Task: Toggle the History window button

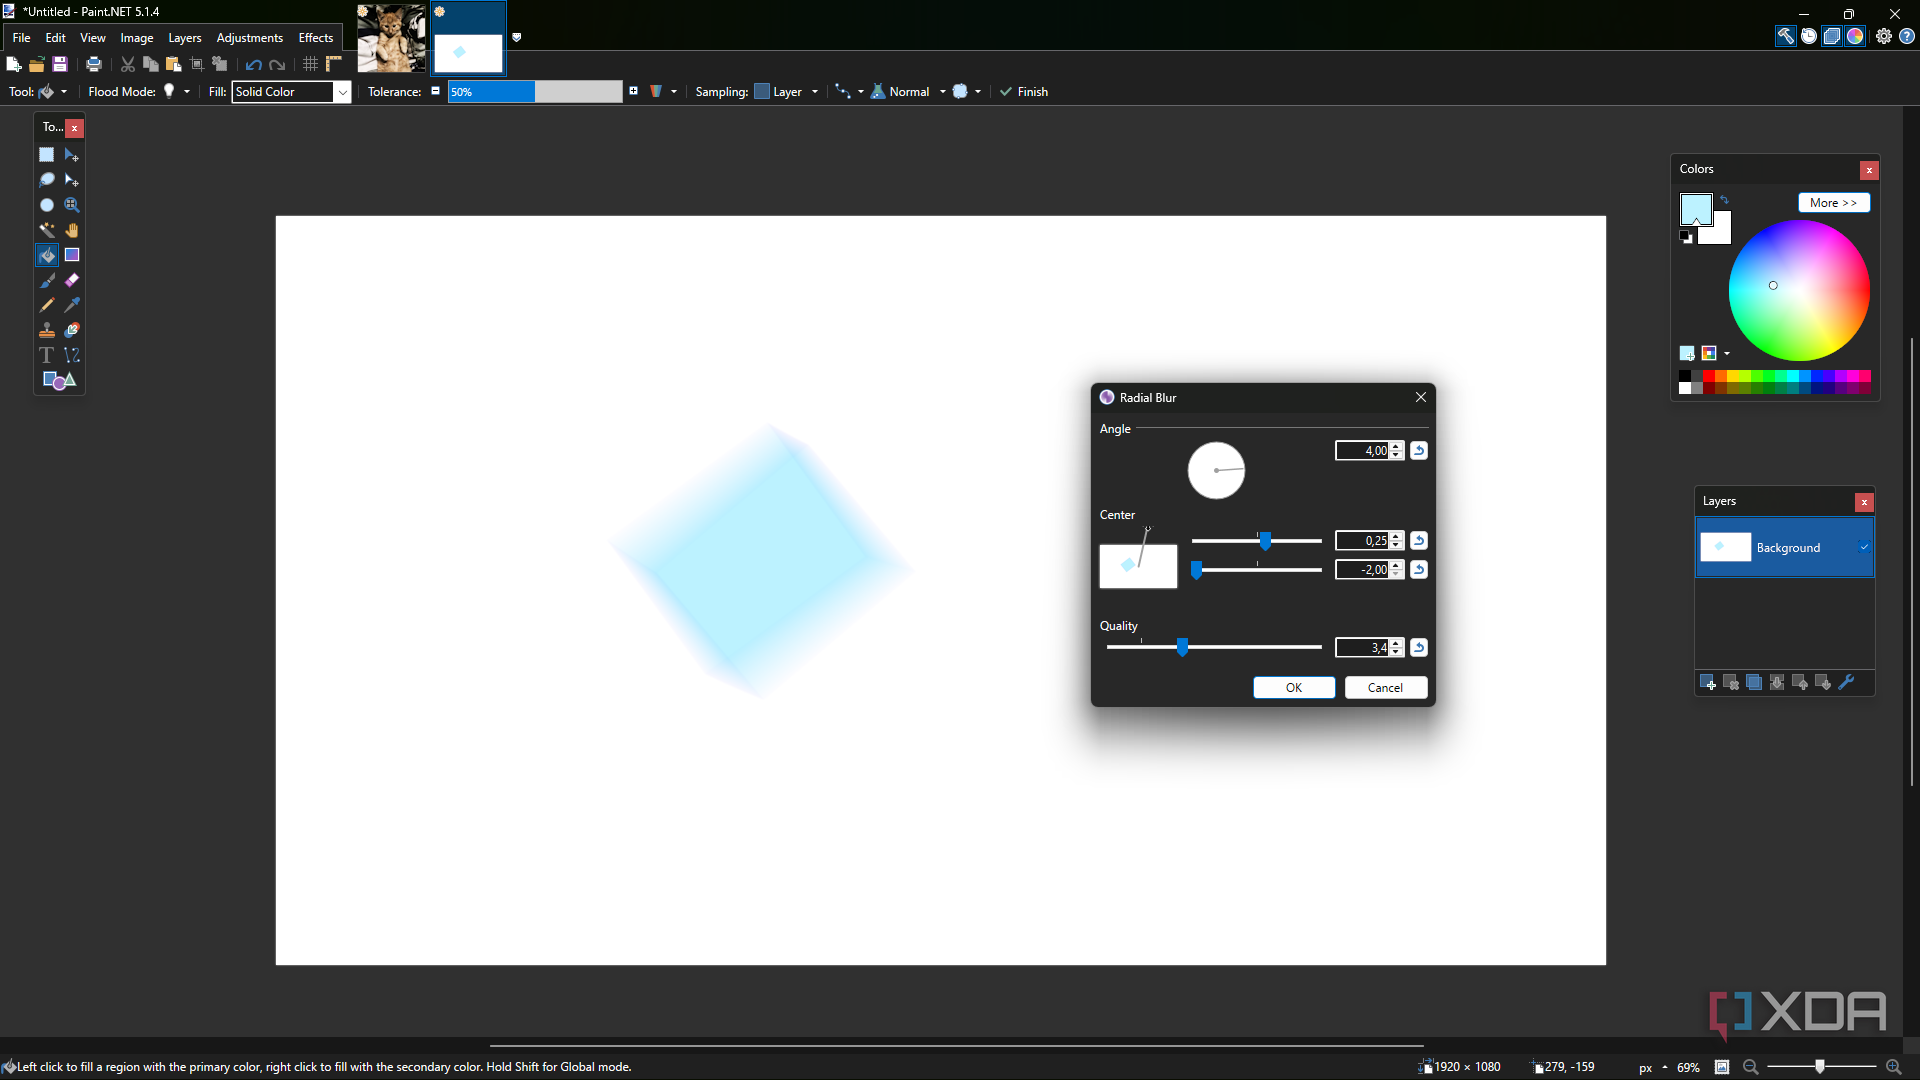Action: tap(1809, 36)
